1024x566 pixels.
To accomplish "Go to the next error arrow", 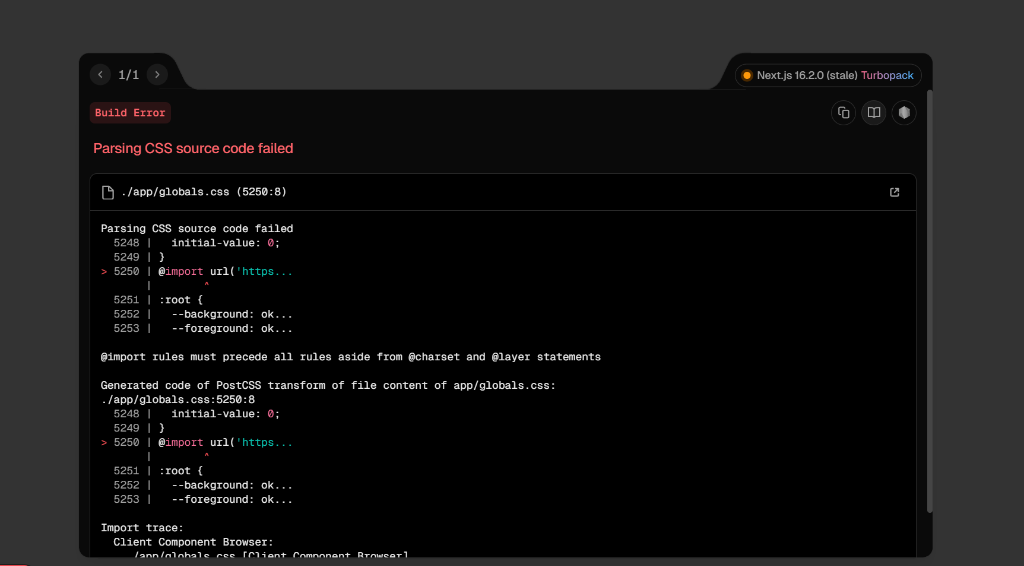I will point(157,74).
